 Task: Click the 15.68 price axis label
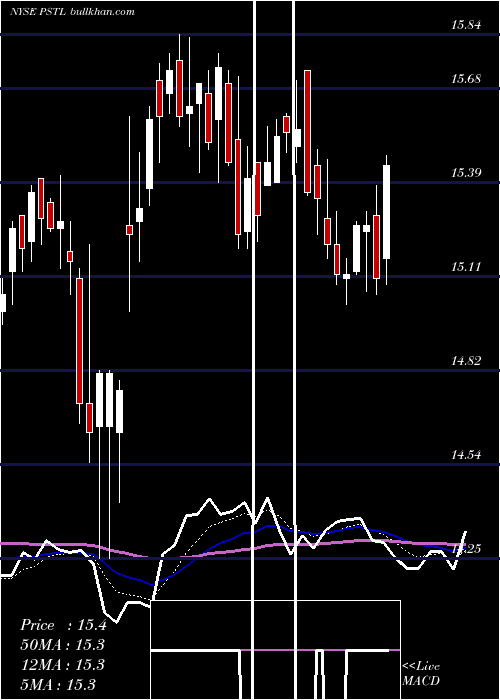pyautogui.click(x=466, y=79)
